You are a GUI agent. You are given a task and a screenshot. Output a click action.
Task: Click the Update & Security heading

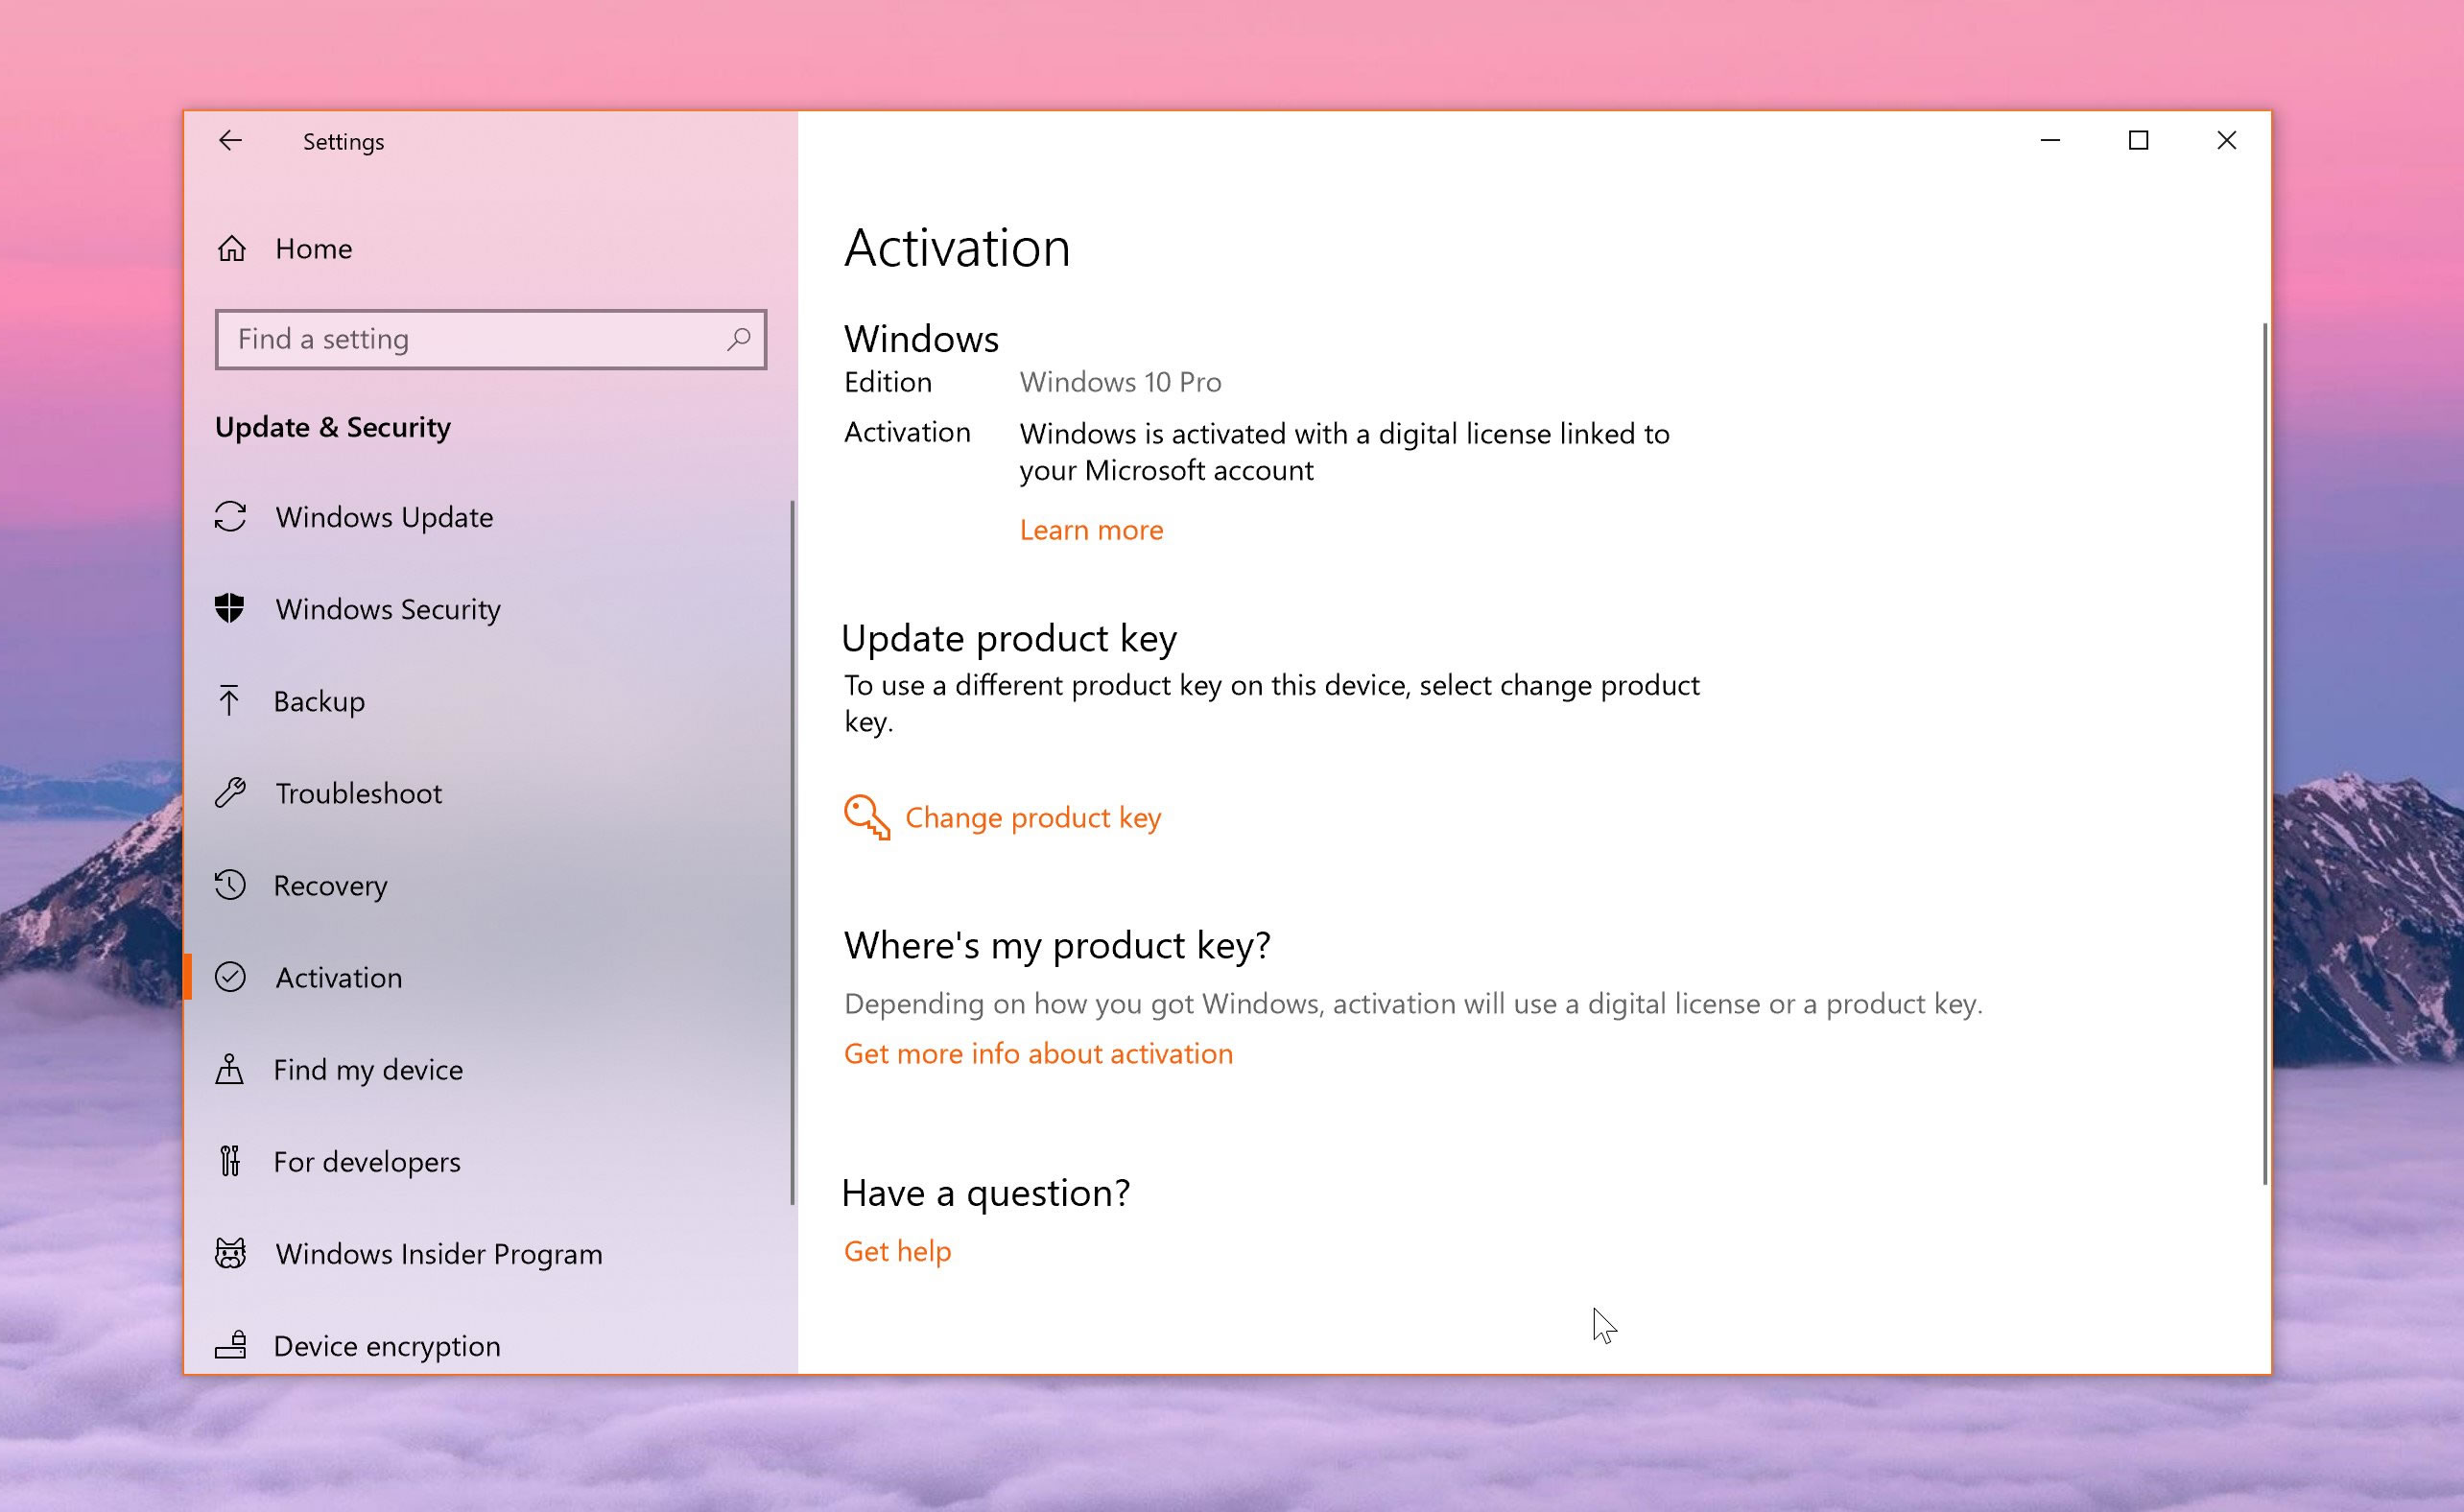[332, 428]
